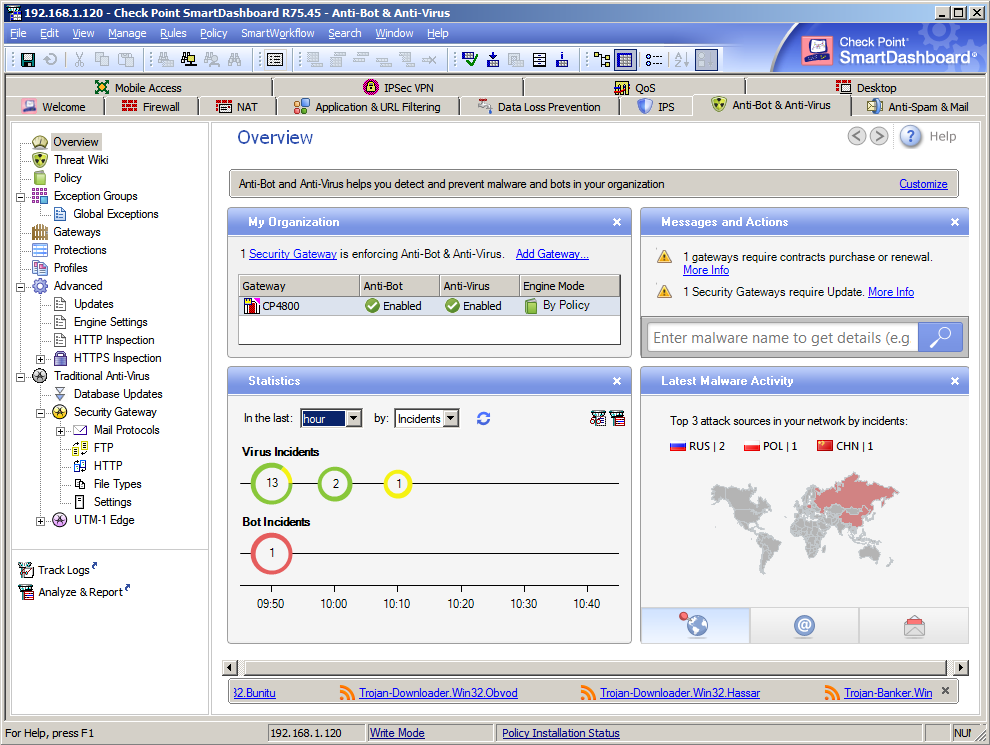
Task: Save changes with the Save toolbar icon
Action: tap(27, 59)
